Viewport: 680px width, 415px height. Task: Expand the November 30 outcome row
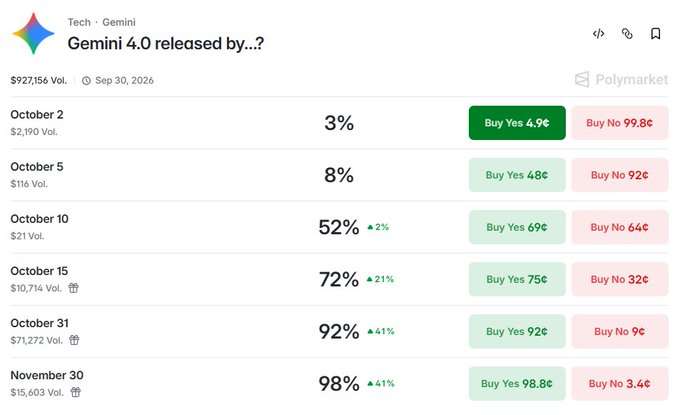pos(339,384)
